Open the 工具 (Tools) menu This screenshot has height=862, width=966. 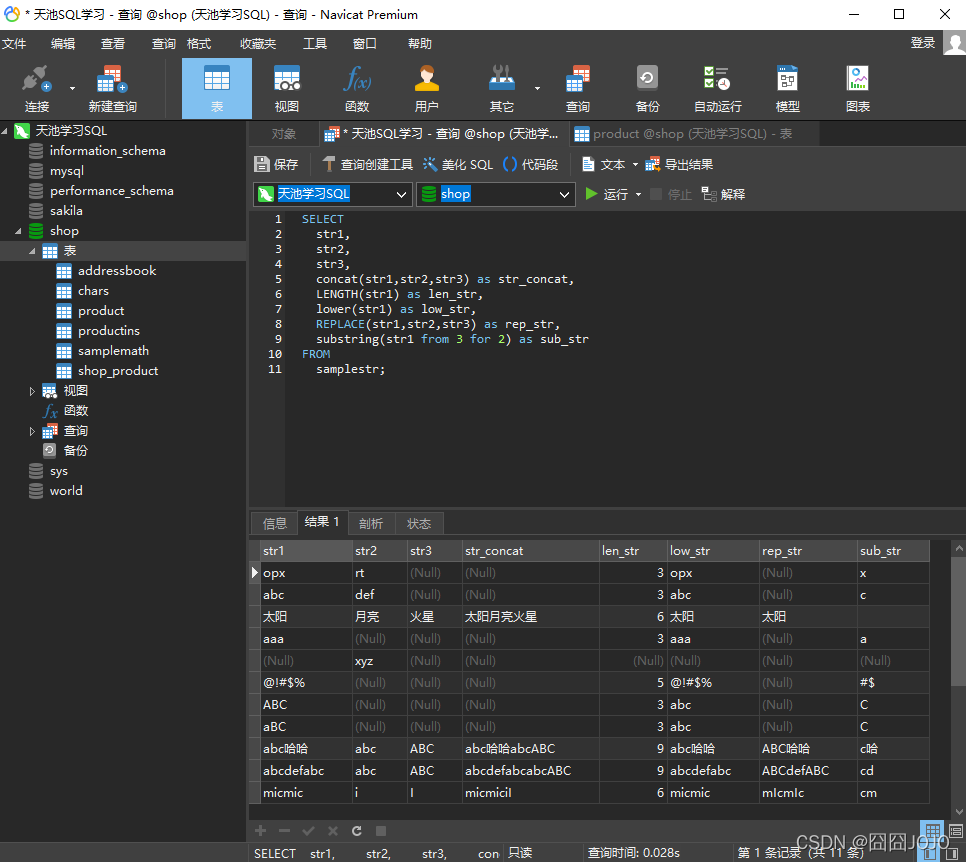(315, 44)
